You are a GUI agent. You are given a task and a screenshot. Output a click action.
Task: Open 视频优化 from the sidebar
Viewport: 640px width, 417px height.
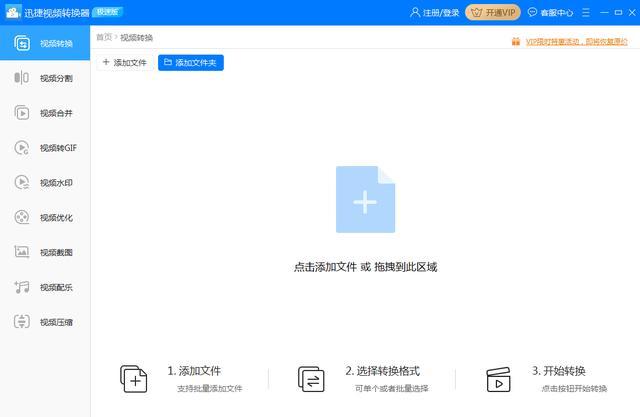coord(45,217)
